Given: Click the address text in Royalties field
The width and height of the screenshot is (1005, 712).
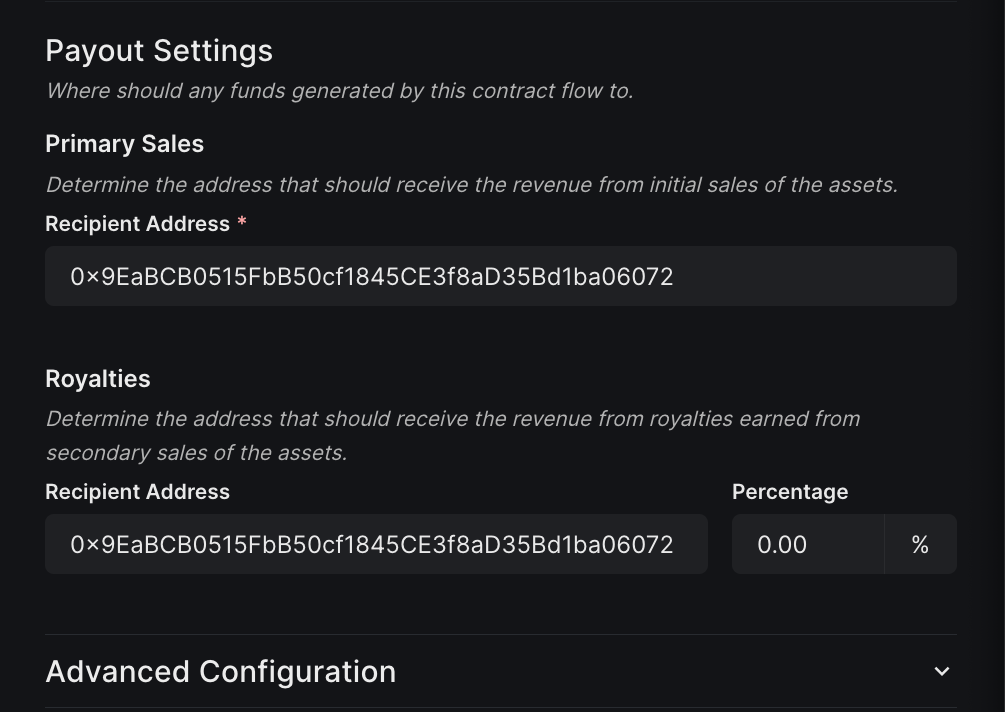Looking at the screenshot, I should pos(371,544).
